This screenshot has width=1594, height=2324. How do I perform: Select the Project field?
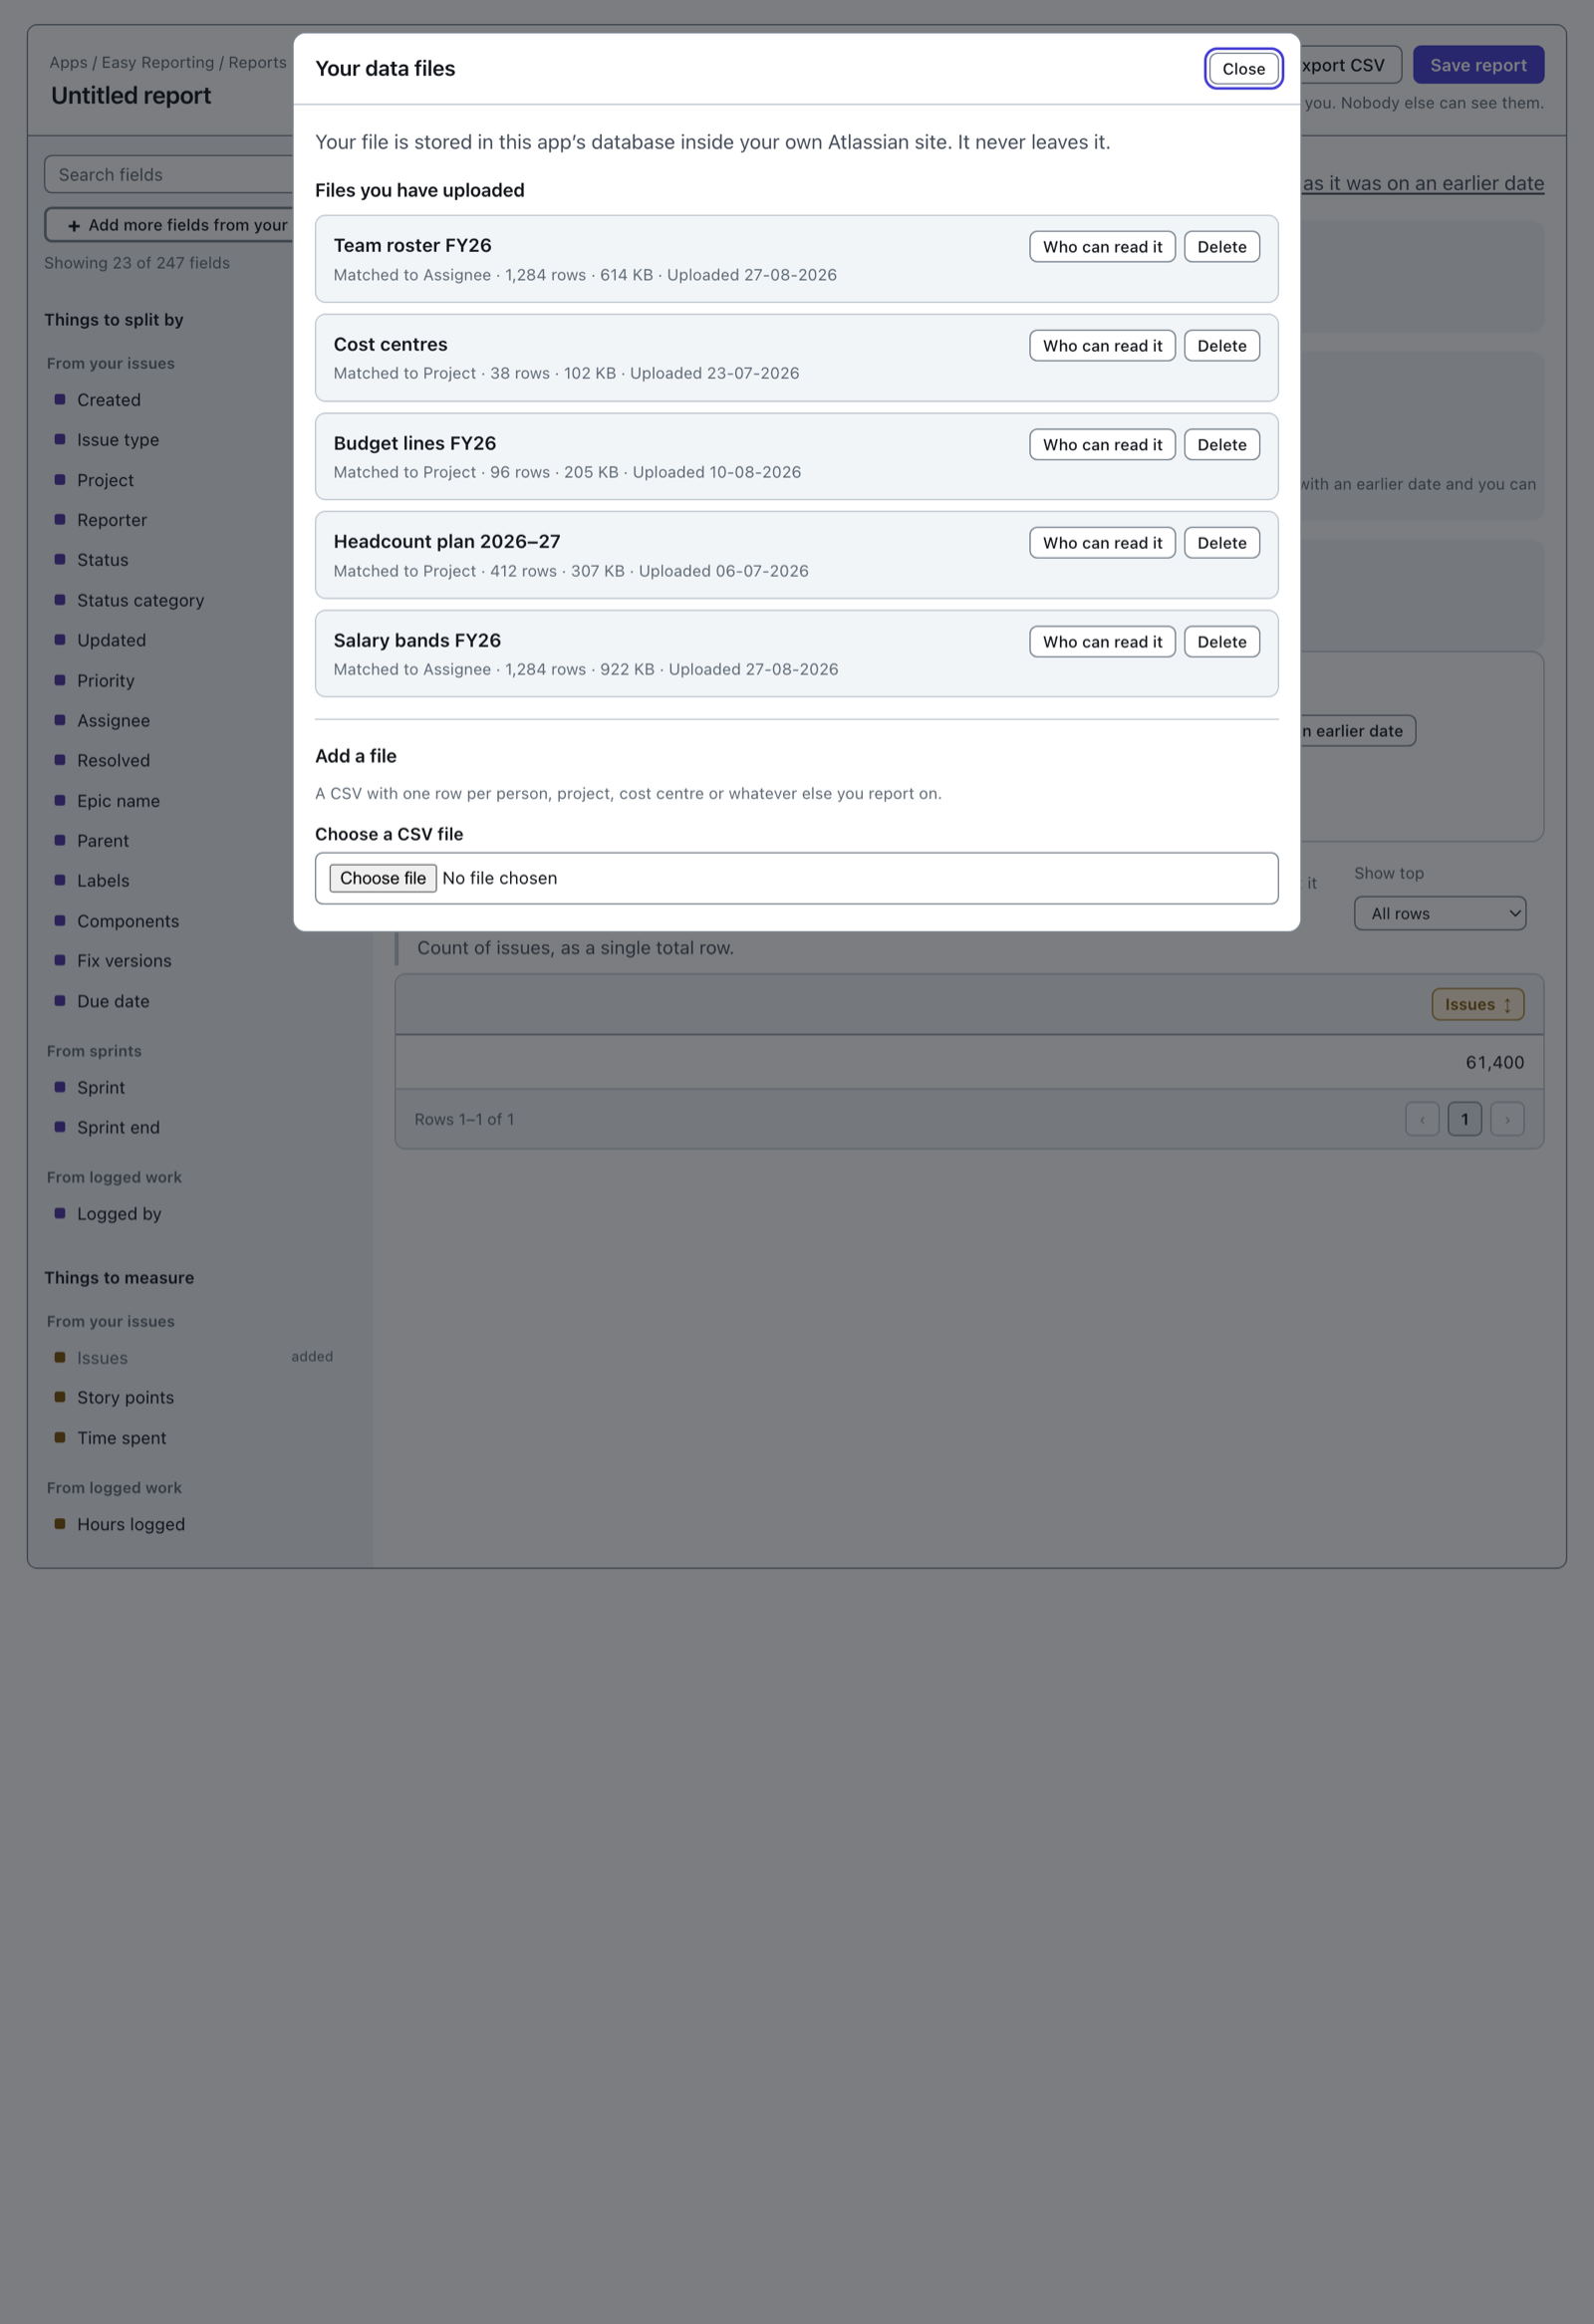tap(105, 480)
